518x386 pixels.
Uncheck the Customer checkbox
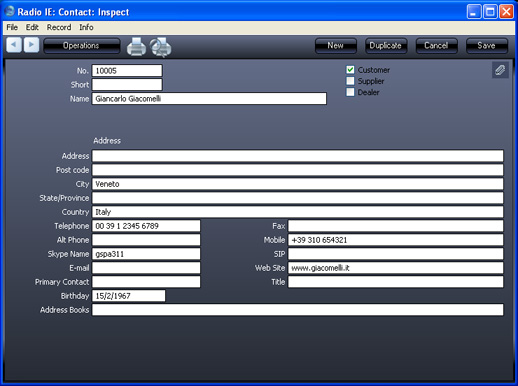350,70
